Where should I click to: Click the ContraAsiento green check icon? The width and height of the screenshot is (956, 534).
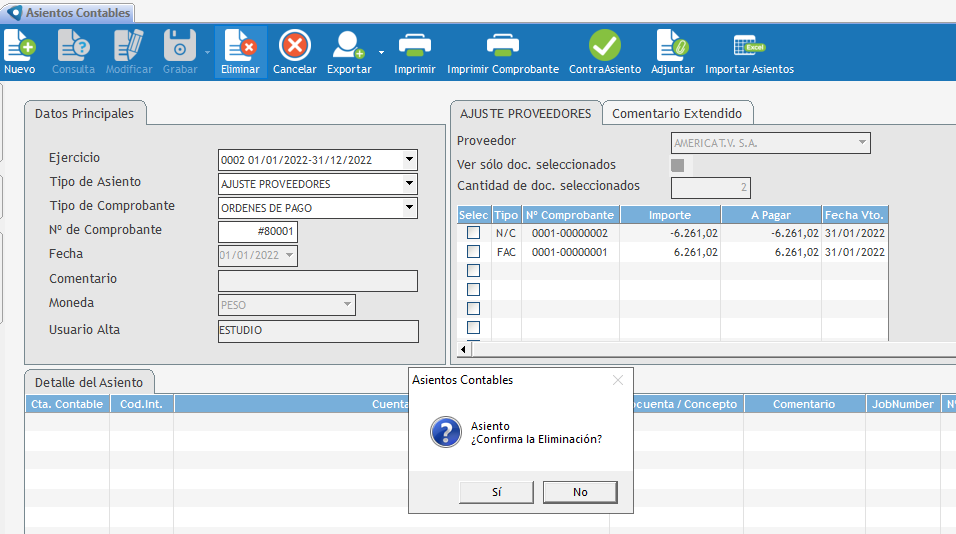(604, 46)
